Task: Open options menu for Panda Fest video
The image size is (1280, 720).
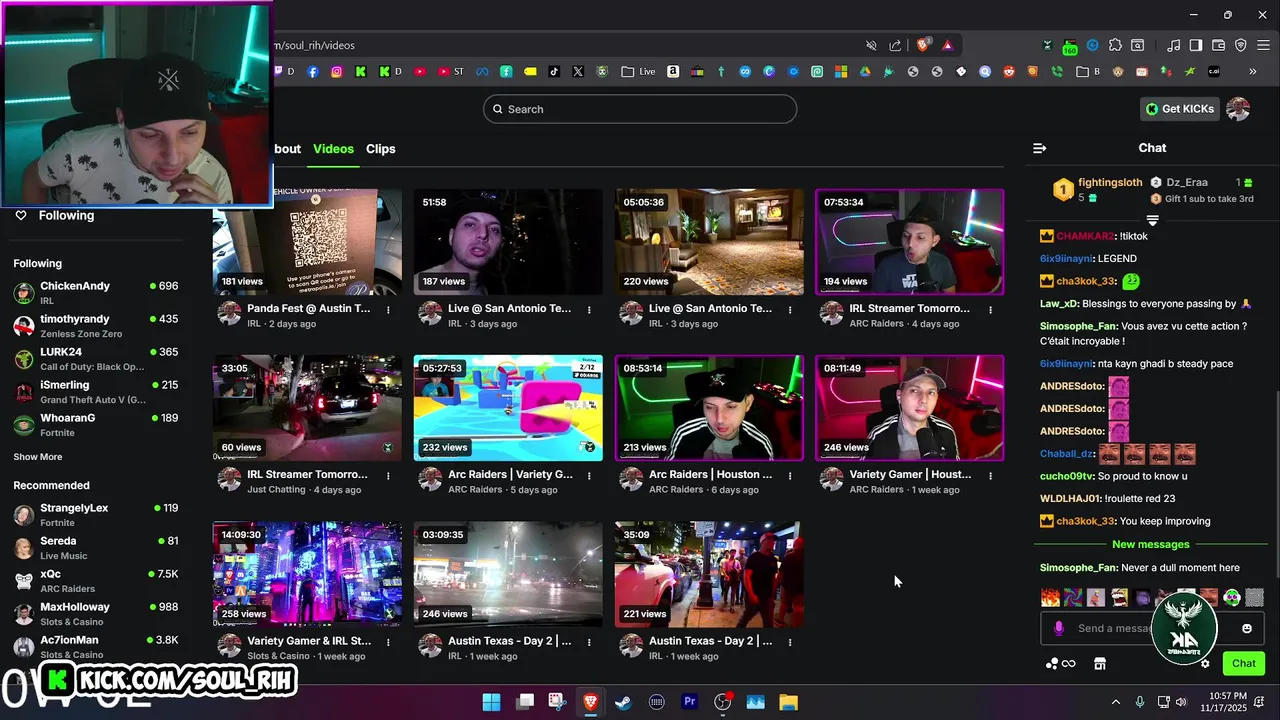Action: click(x=388, y=310)
